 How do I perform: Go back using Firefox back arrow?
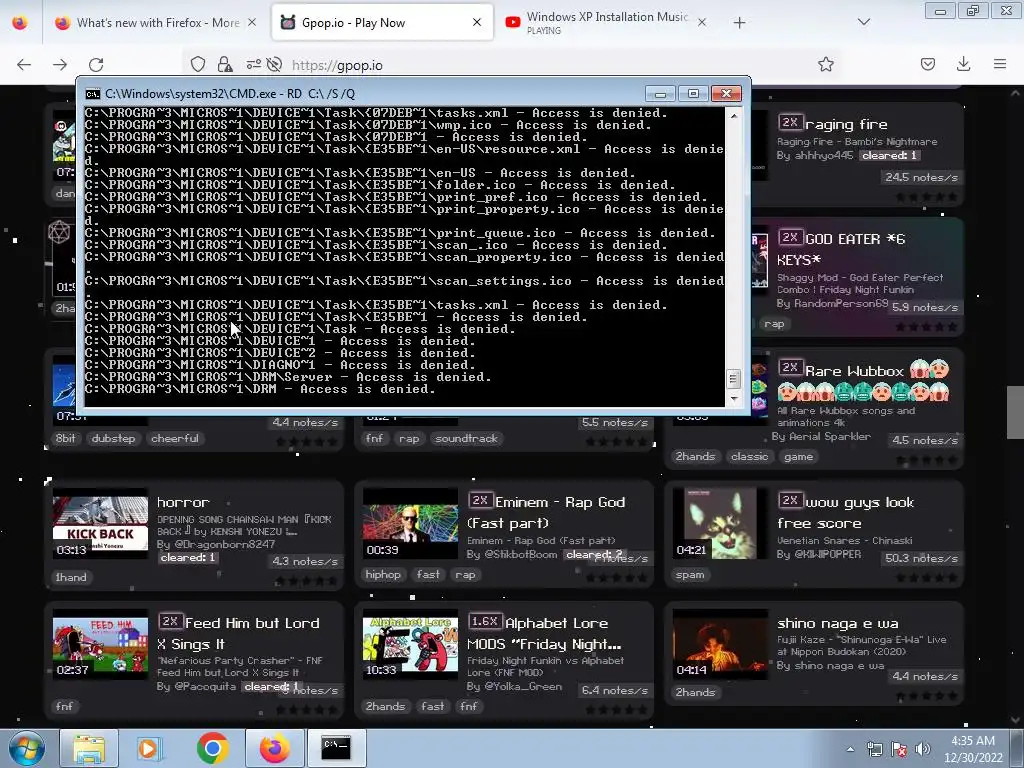(24, 65)
